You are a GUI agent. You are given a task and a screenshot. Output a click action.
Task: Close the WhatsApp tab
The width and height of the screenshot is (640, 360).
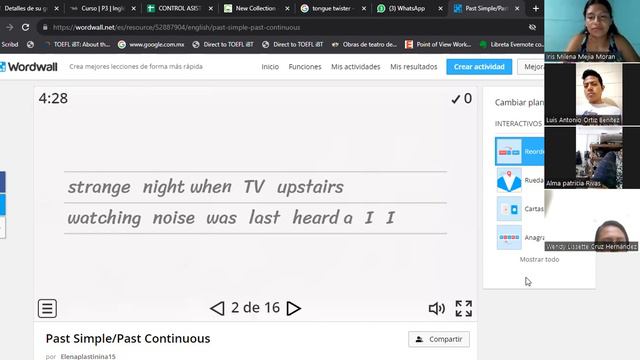[x=440, y=8]
